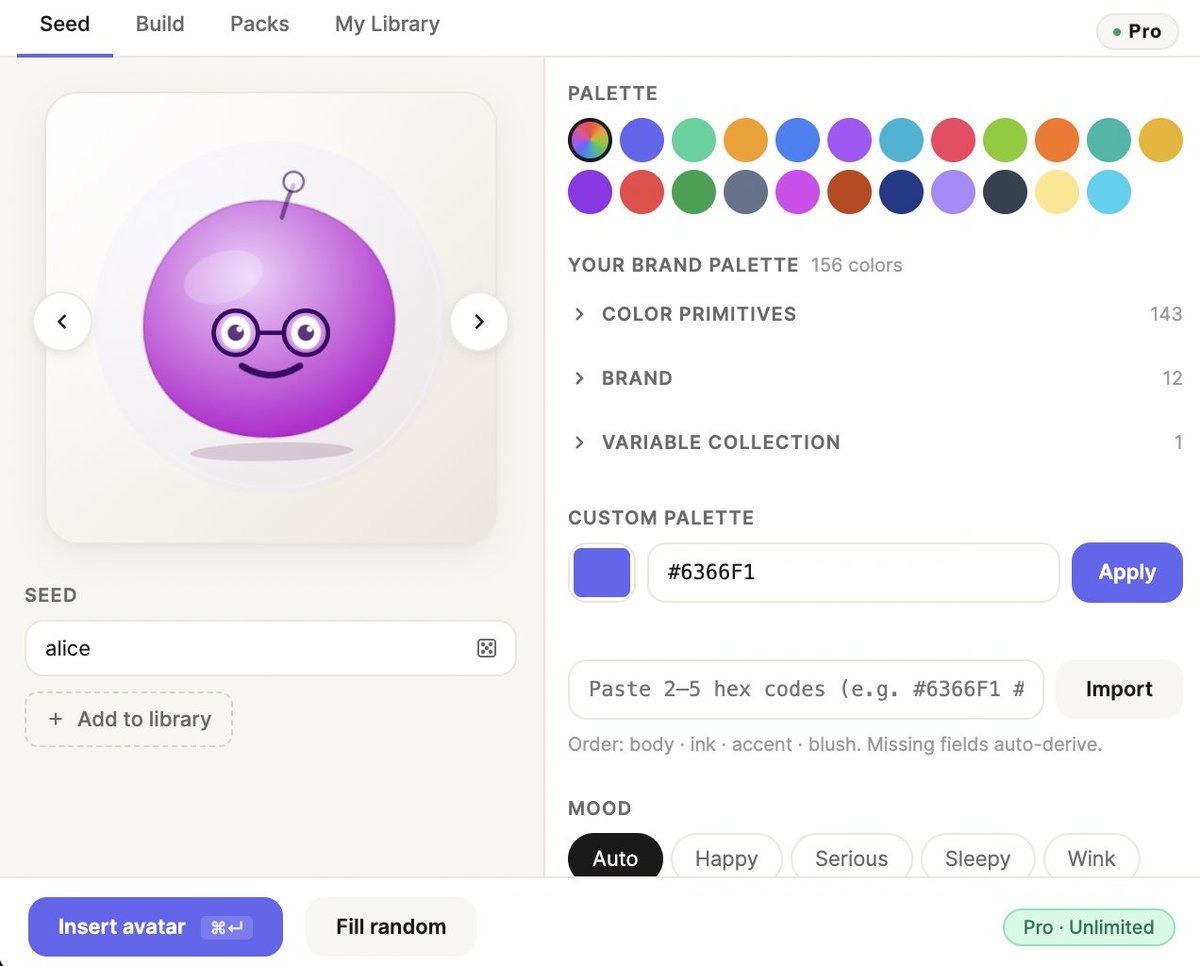Set mood to Happy
The height and width of the screenshot is (966, 1200).
click(726, 857)
